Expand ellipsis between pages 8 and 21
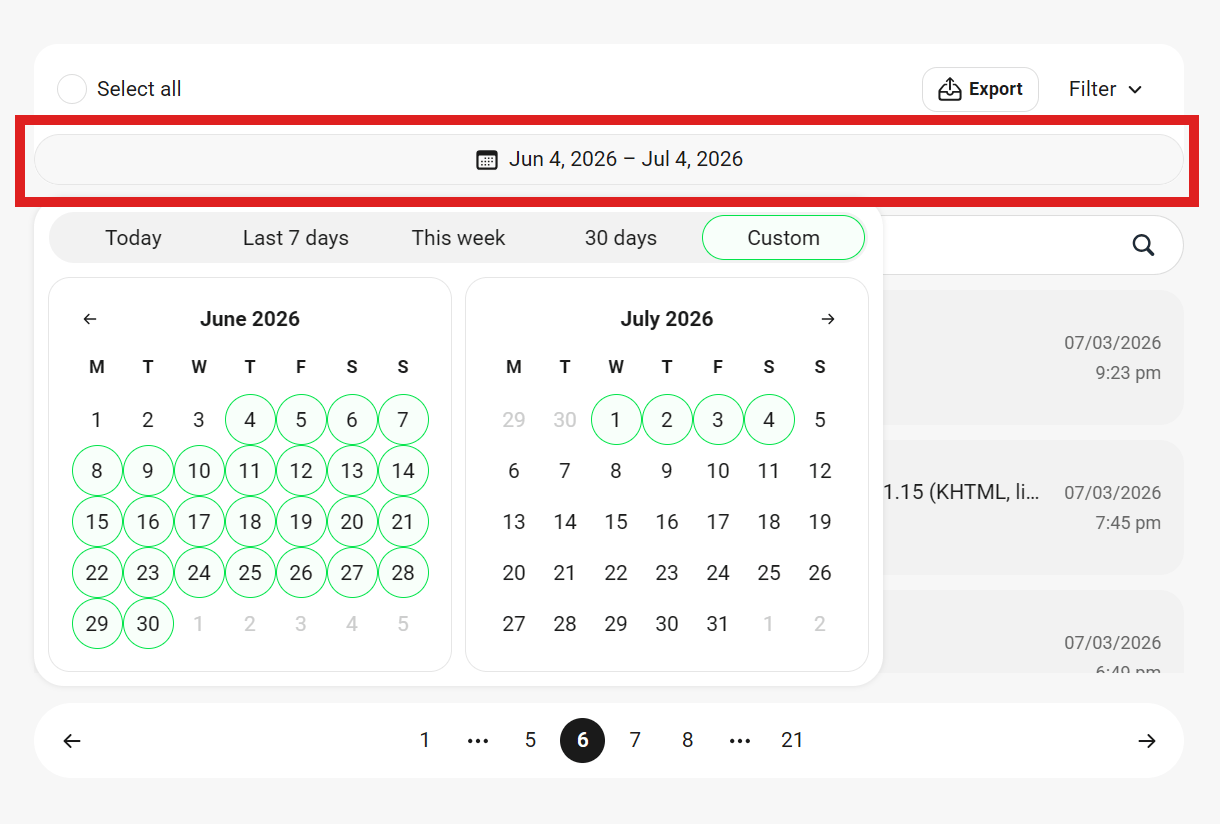Viewport: 1220px width, 824px height. click(740, 741)
